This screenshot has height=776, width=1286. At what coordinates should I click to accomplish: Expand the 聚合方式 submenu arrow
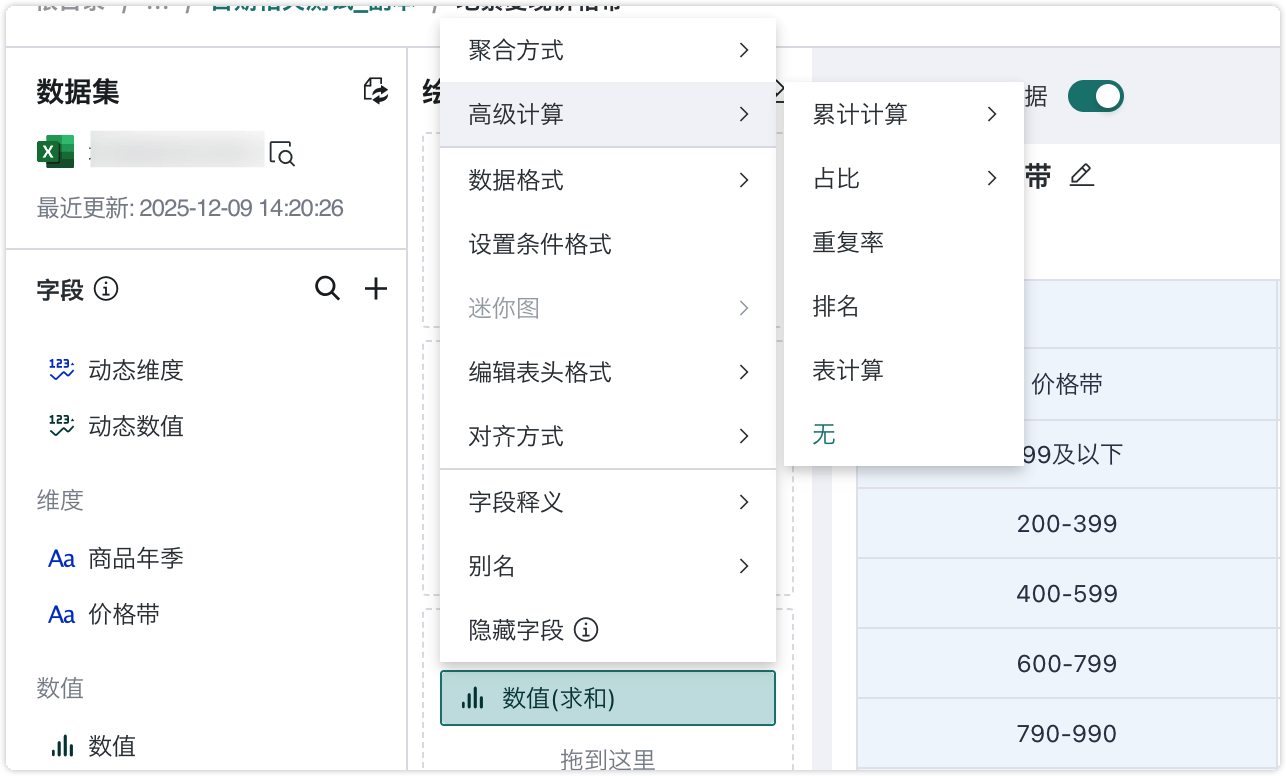[x=744, y=50]
